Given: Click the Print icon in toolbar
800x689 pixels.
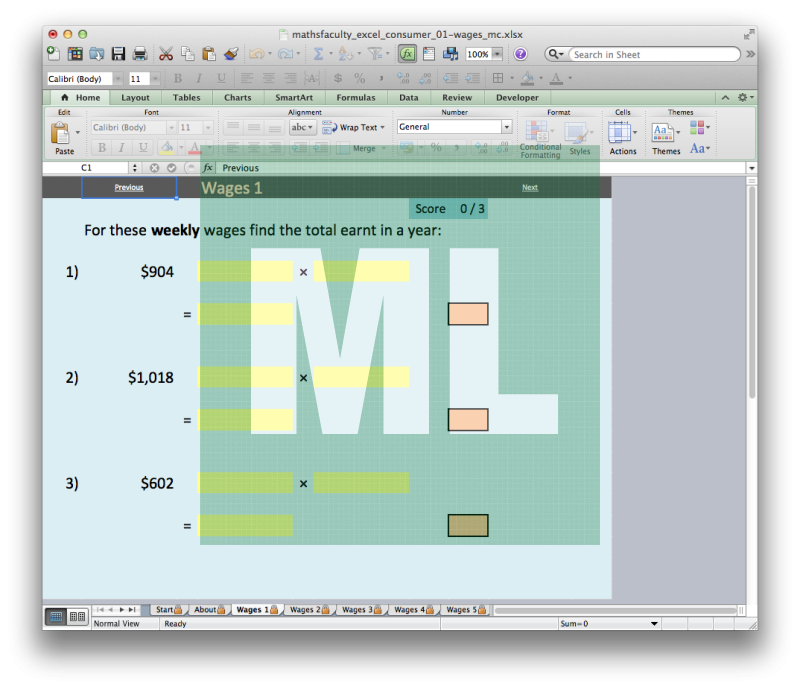Looking at the screenshot, I should [140, 54].
